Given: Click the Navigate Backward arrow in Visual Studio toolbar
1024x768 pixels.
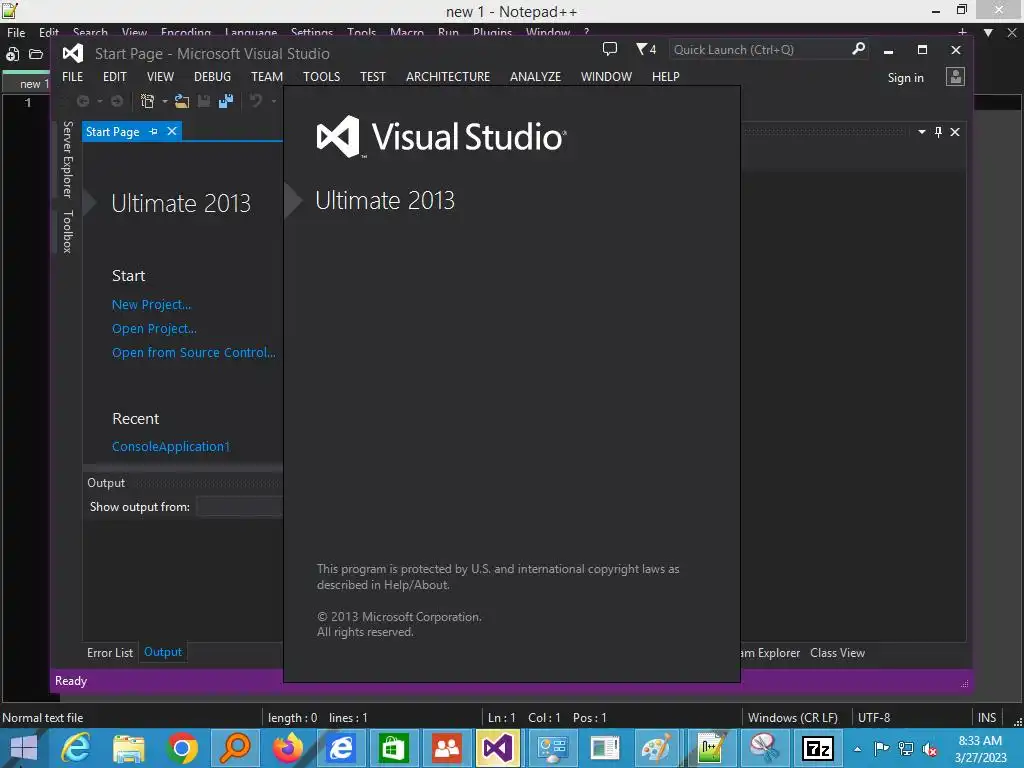Looking at the screenshot, I should (x=83, y=101).
